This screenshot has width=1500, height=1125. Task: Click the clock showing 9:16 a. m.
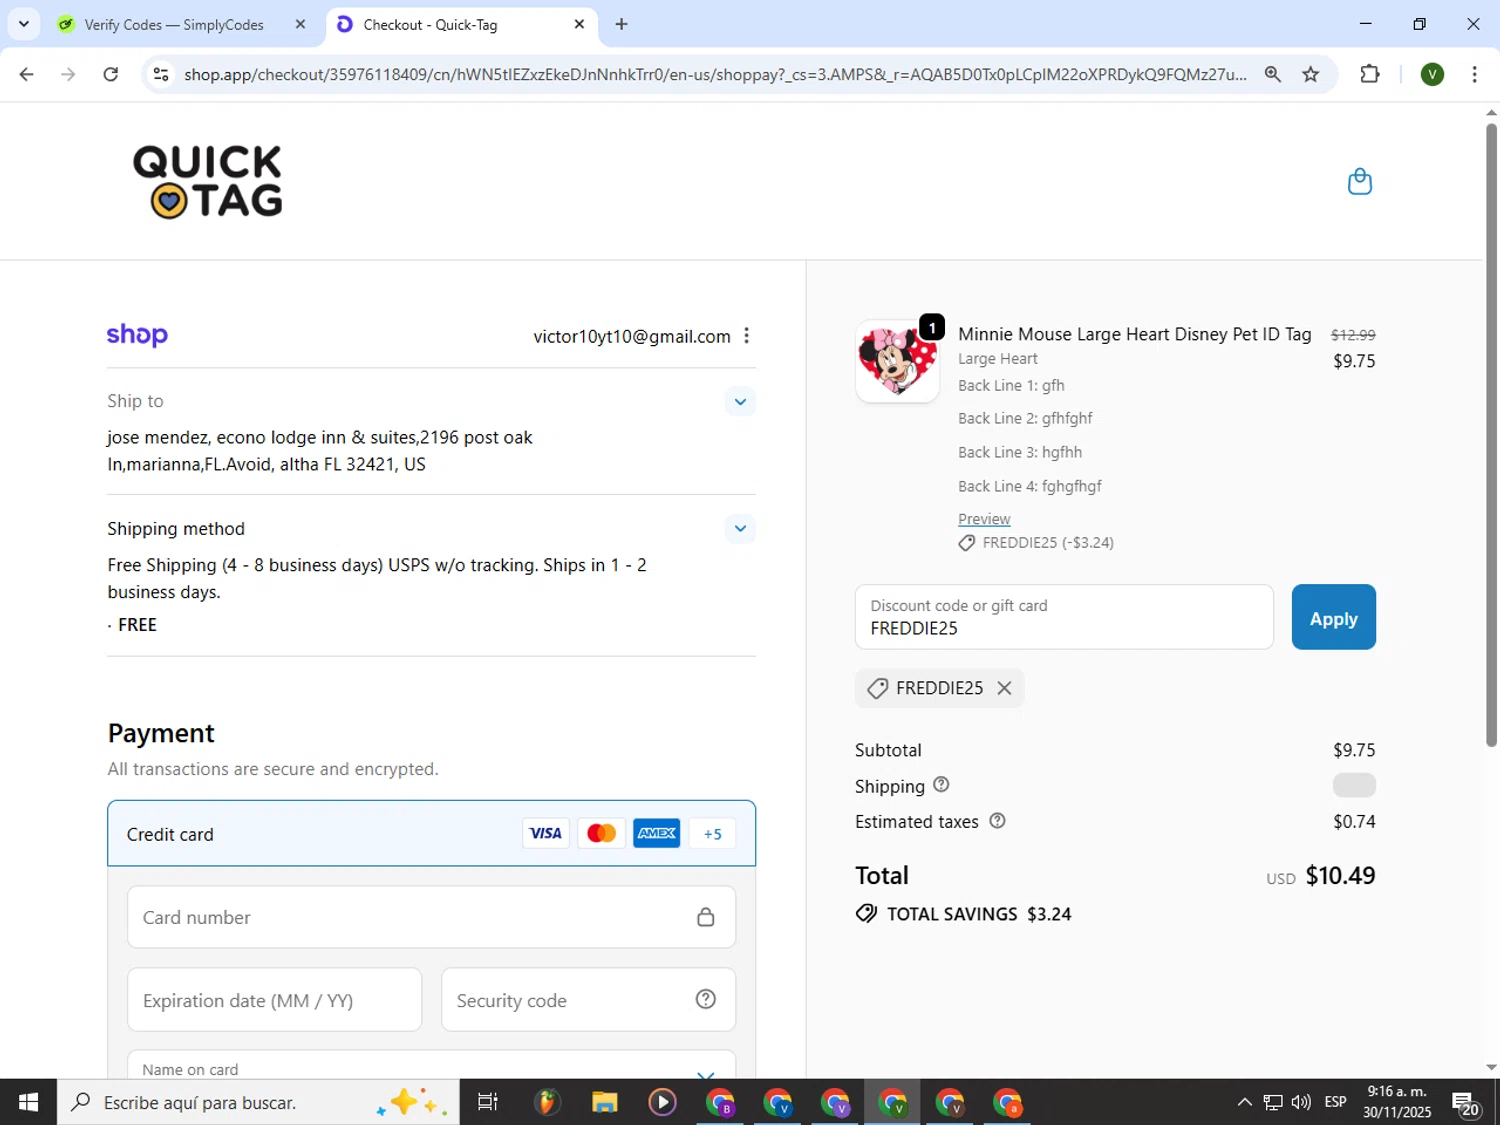point(1397,1091)
